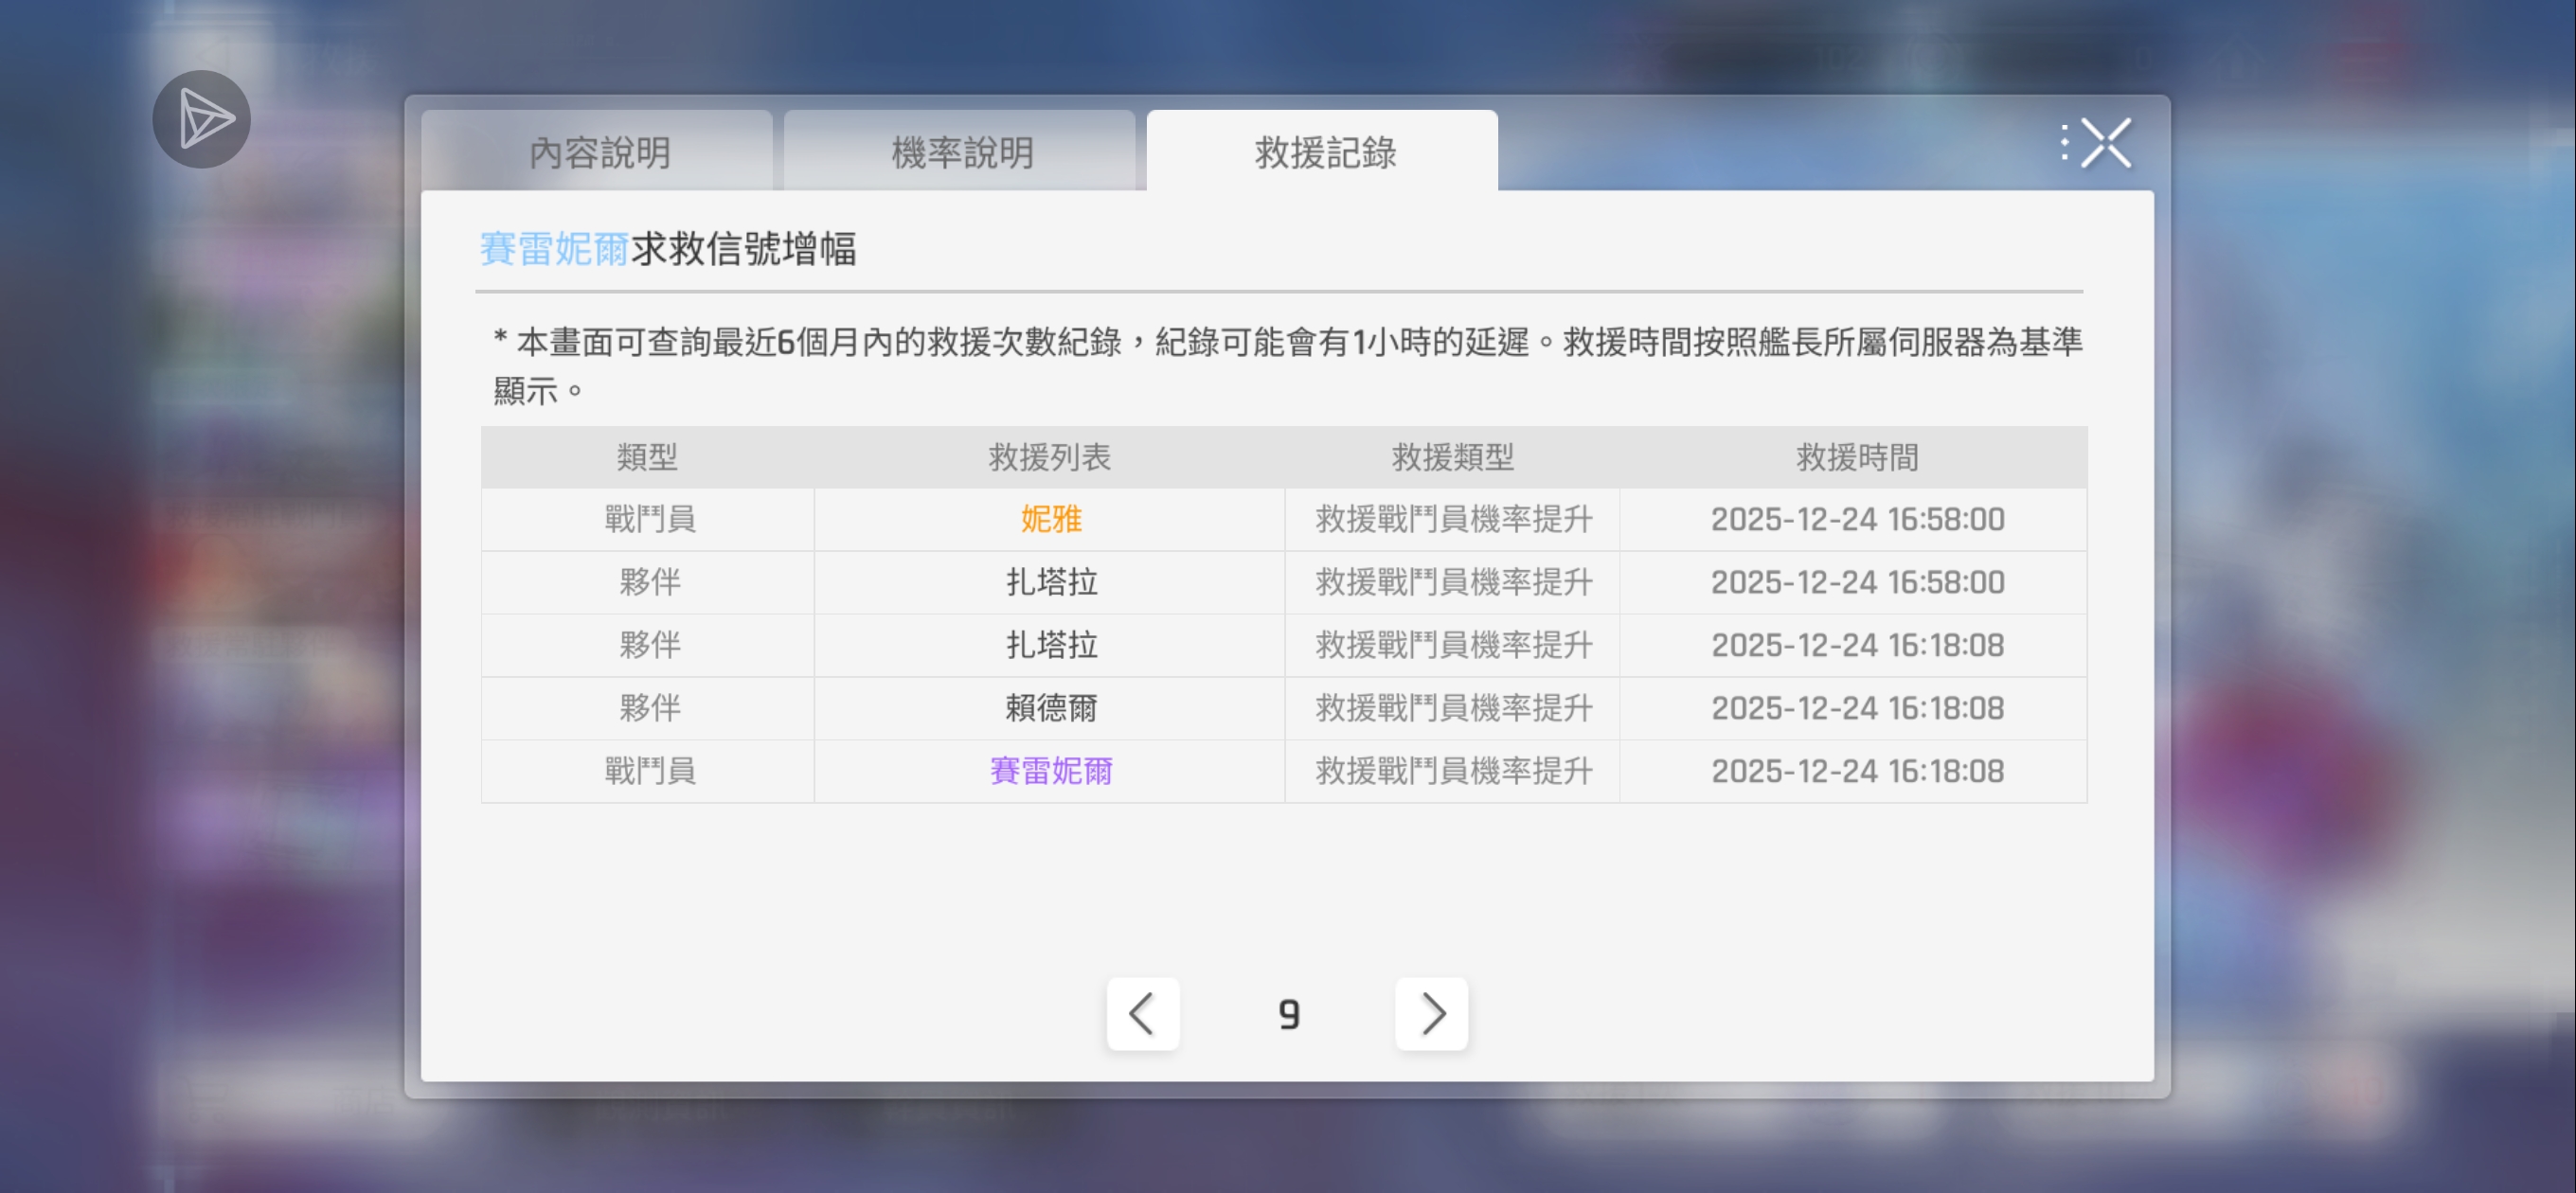The height and width of the screenshot is (1193, 2576).
Task: Switch to the 機率說明 tab
Action: tap(961, 153)
